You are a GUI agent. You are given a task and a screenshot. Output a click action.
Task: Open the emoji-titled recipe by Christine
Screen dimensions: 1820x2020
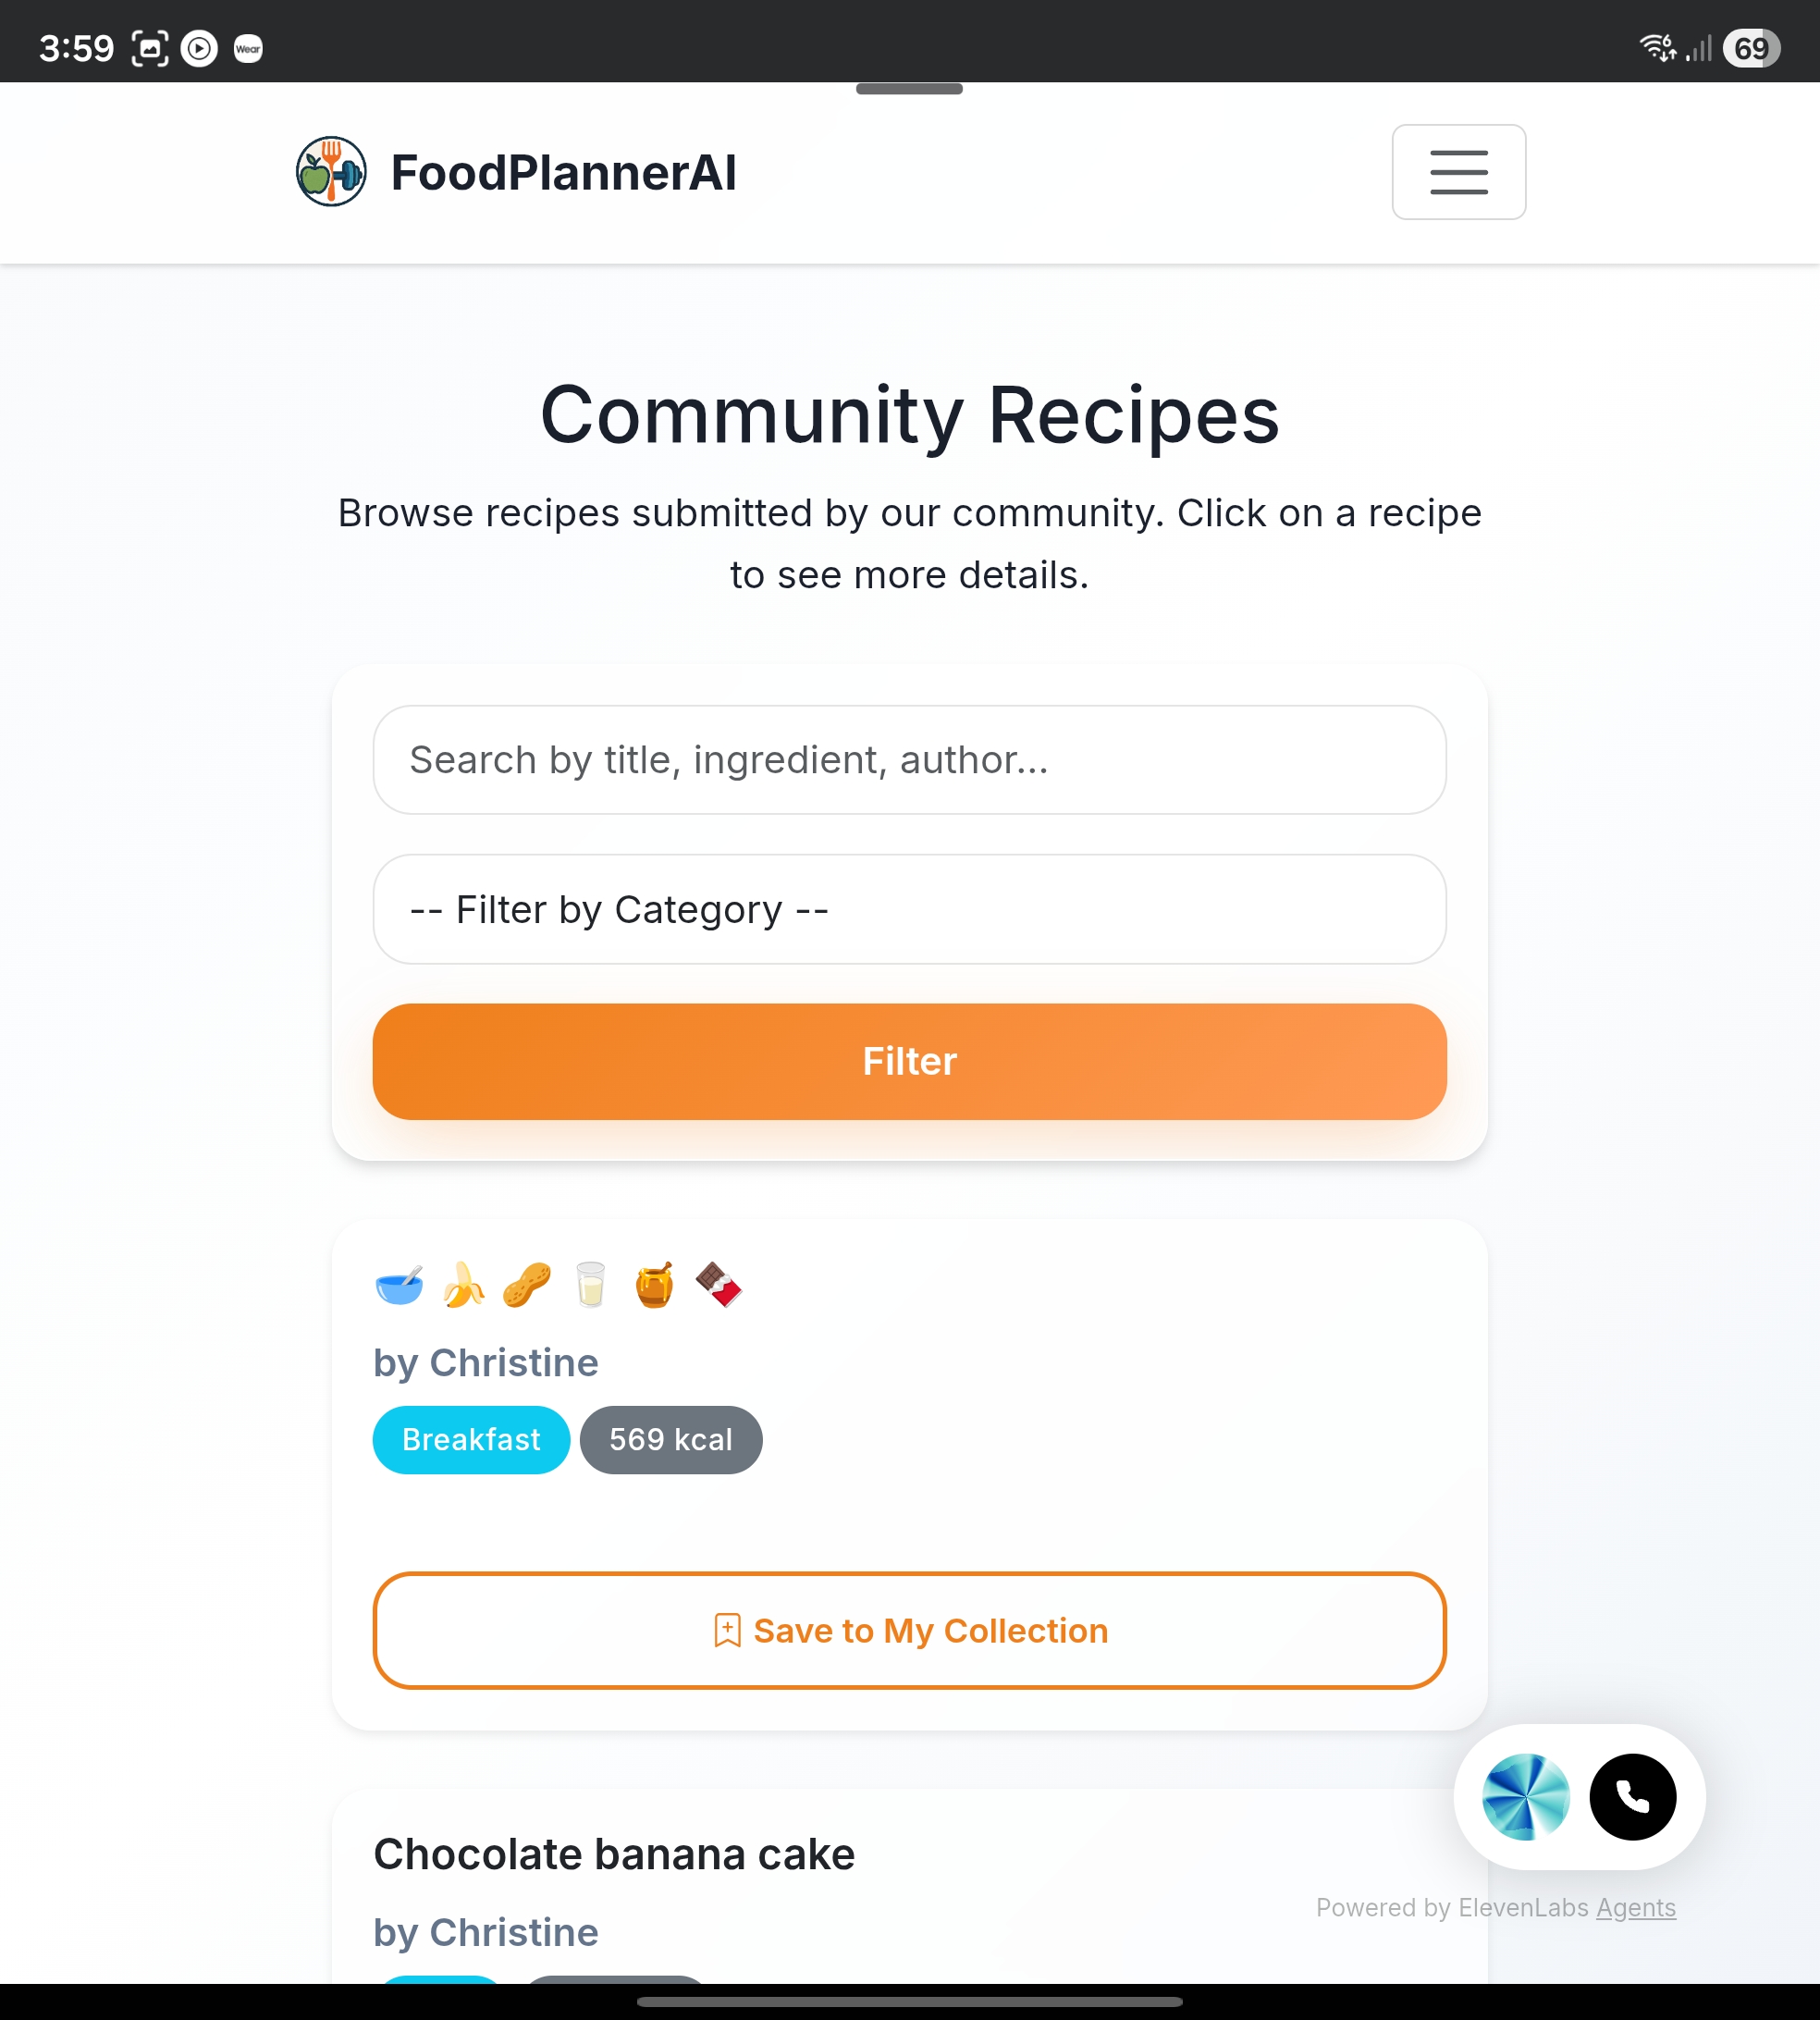coord(558,1286)
